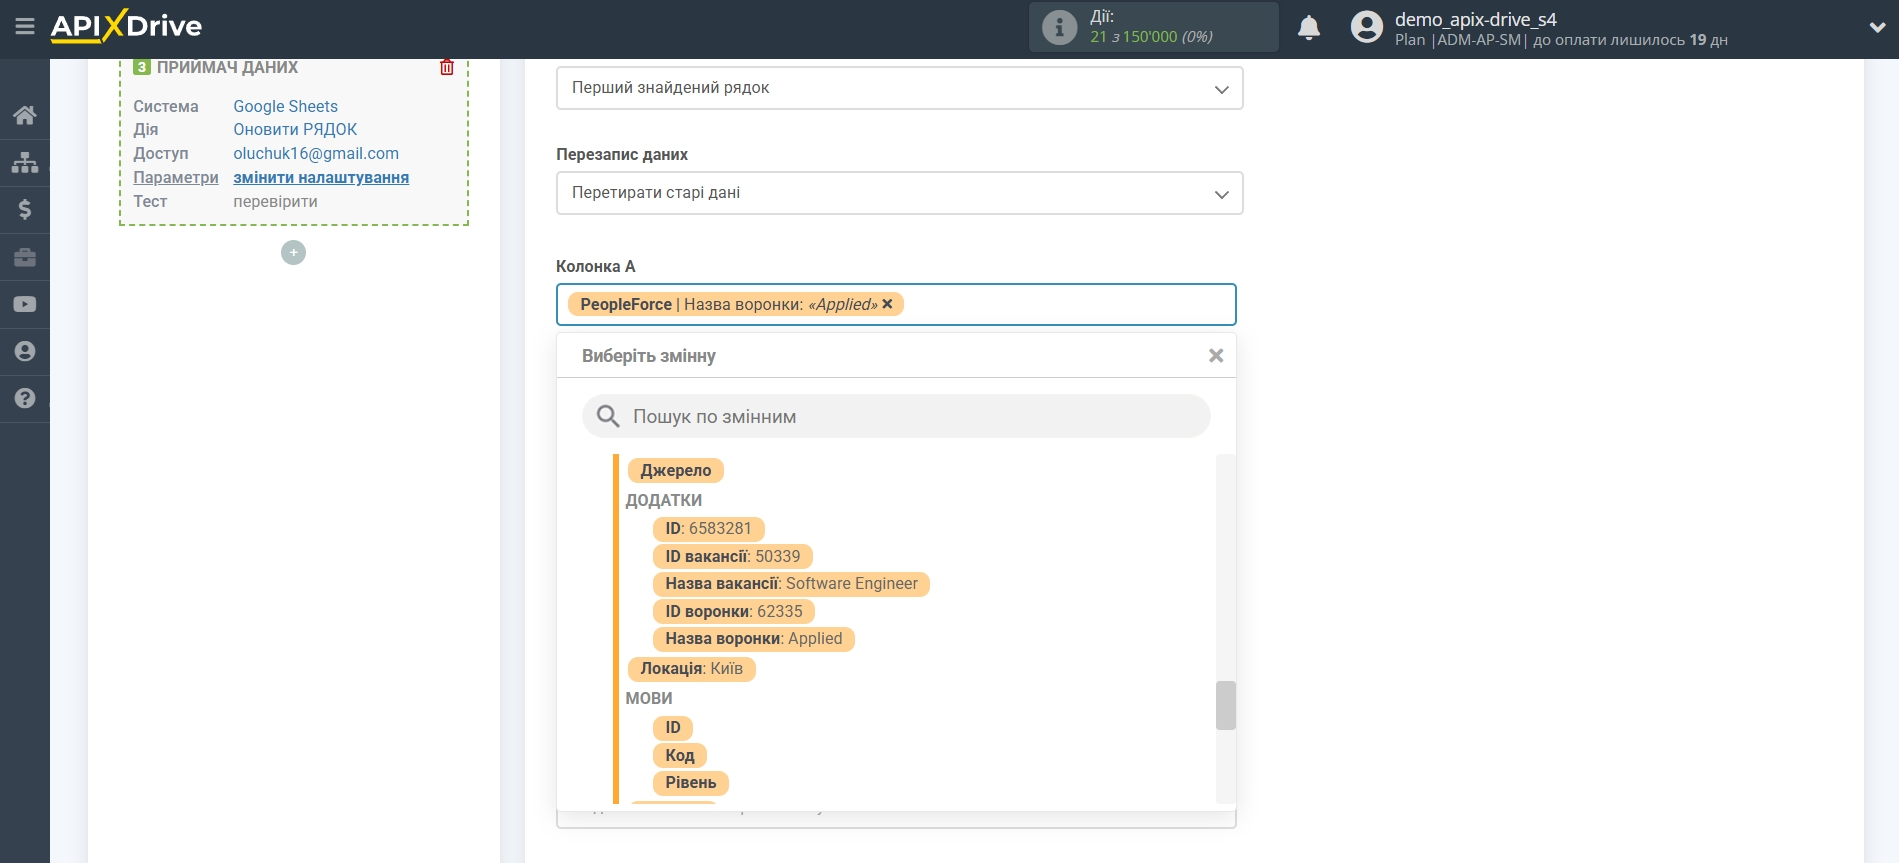Open the home icon in sidebar
The width and height of the screenshot is (1899, 863).
point(25,115)
